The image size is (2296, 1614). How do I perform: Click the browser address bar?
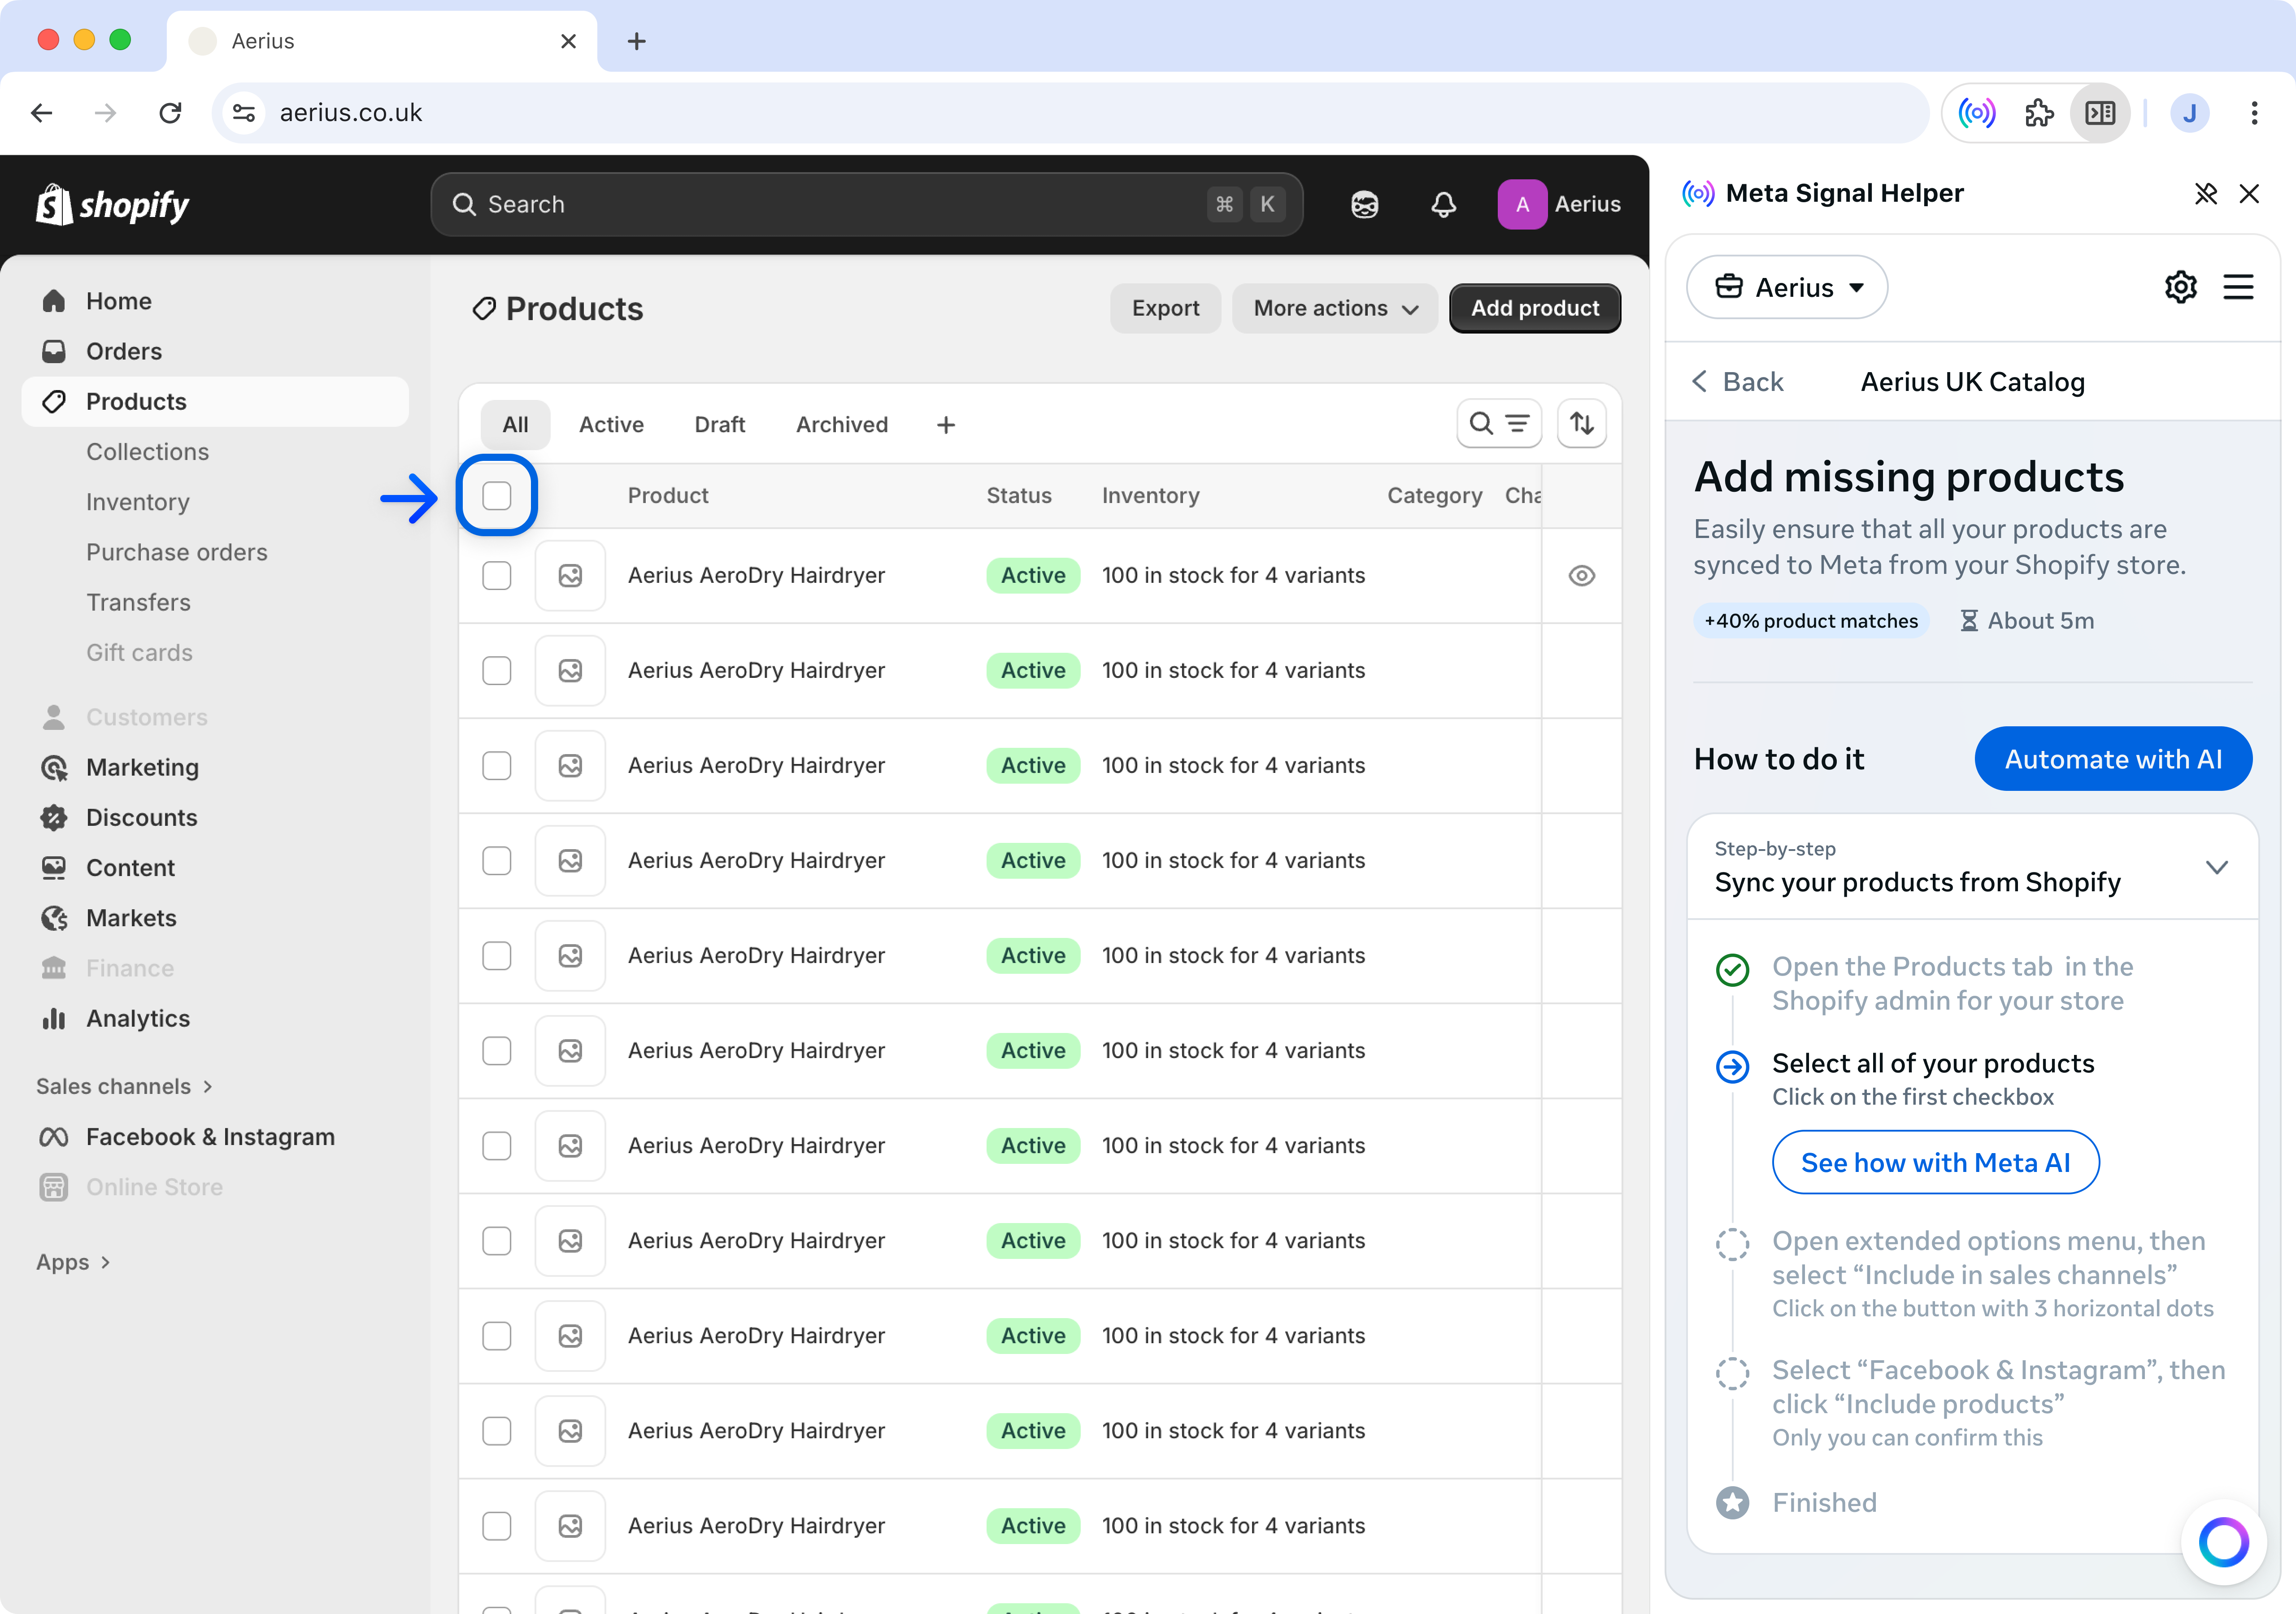click(x=700, y=112)
